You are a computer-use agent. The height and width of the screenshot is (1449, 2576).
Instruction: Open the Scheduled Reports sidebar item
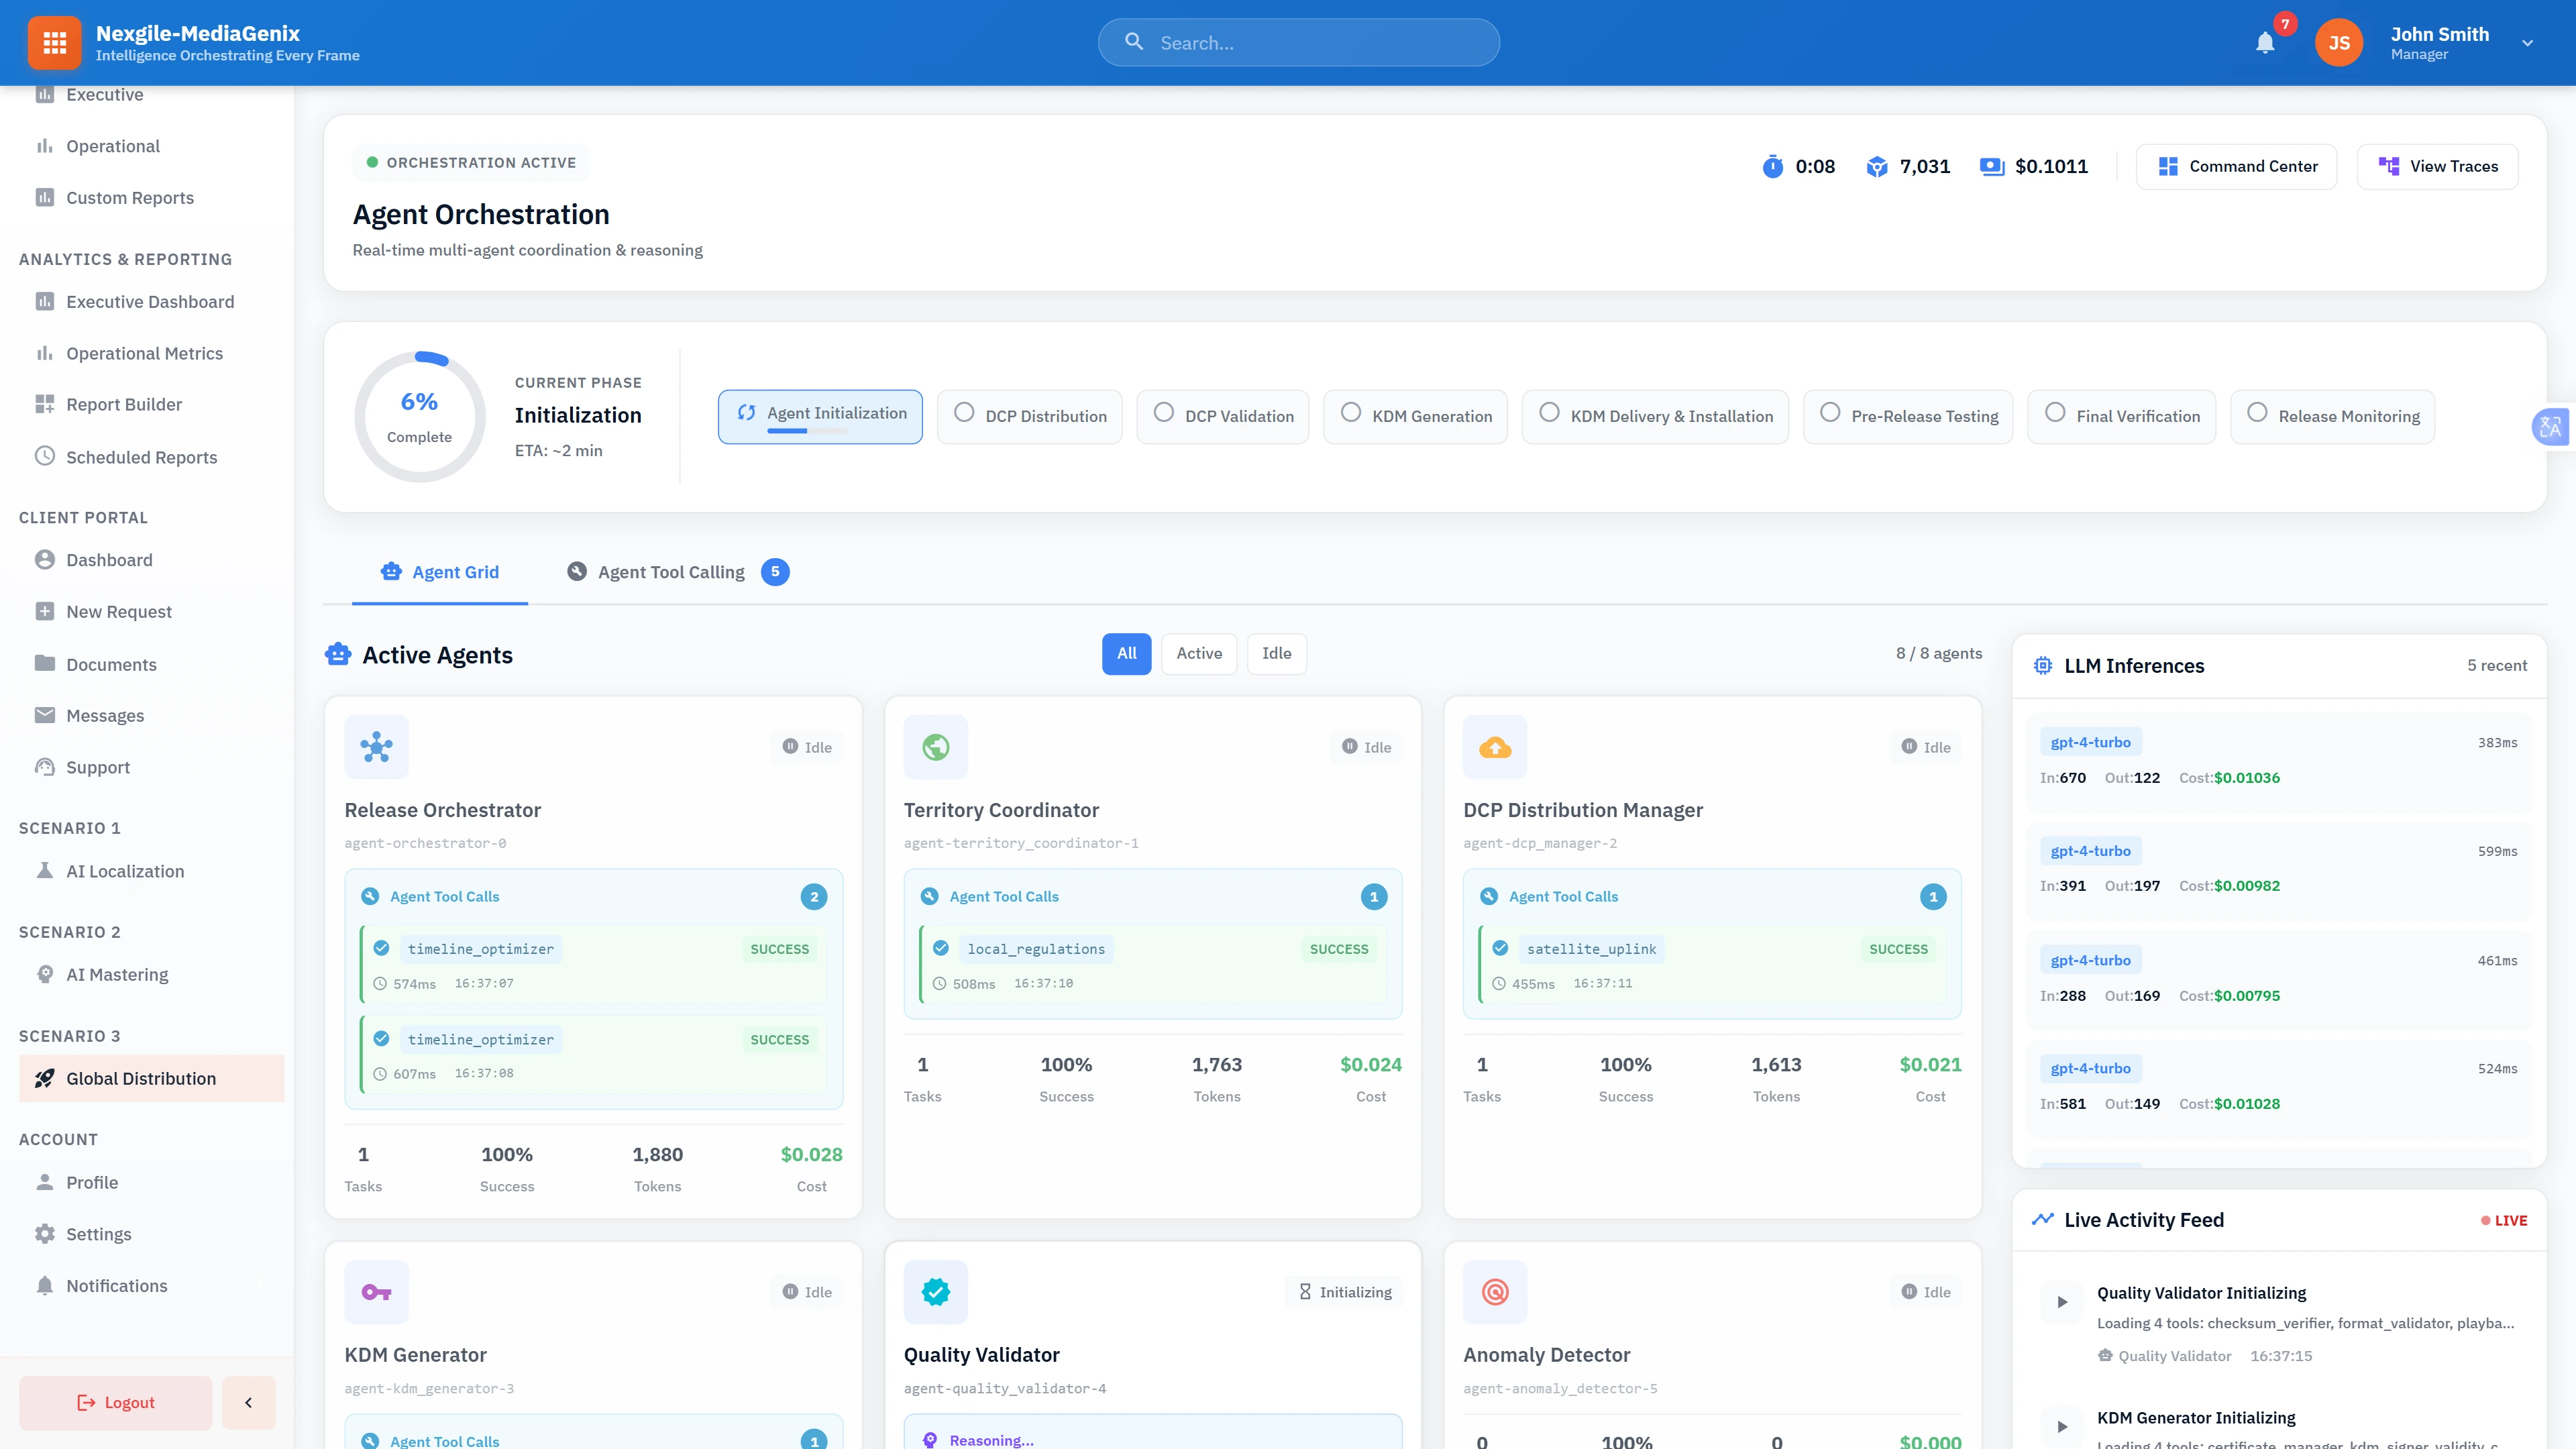[141, 457]
